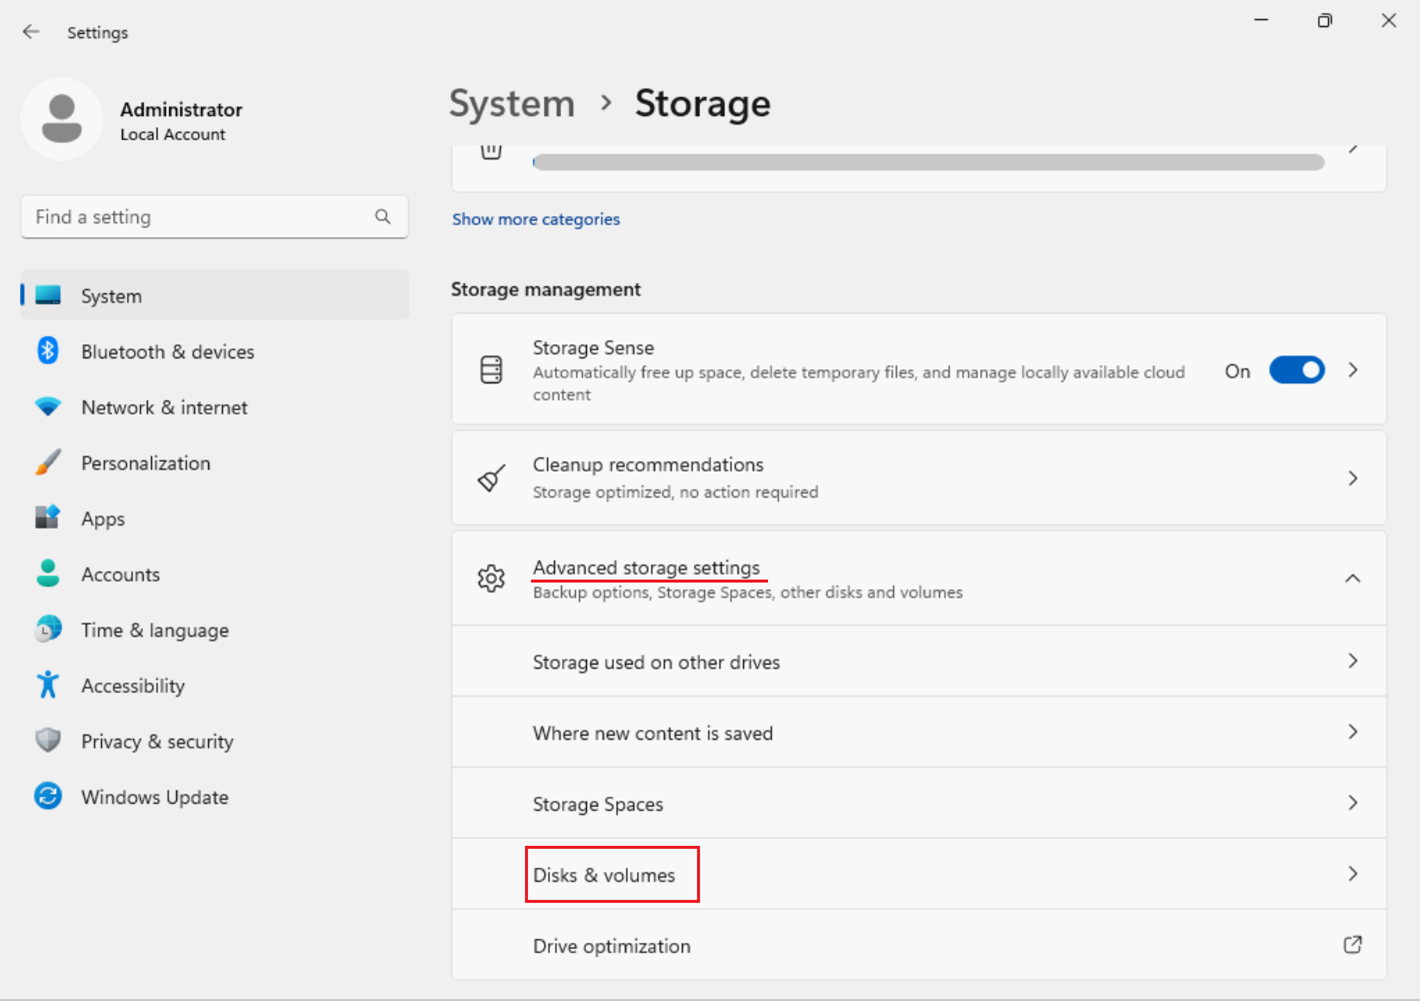1420x1001 pixels.
Task: Collapse Advanced storage settings chevron
Action: (1353, 578)
